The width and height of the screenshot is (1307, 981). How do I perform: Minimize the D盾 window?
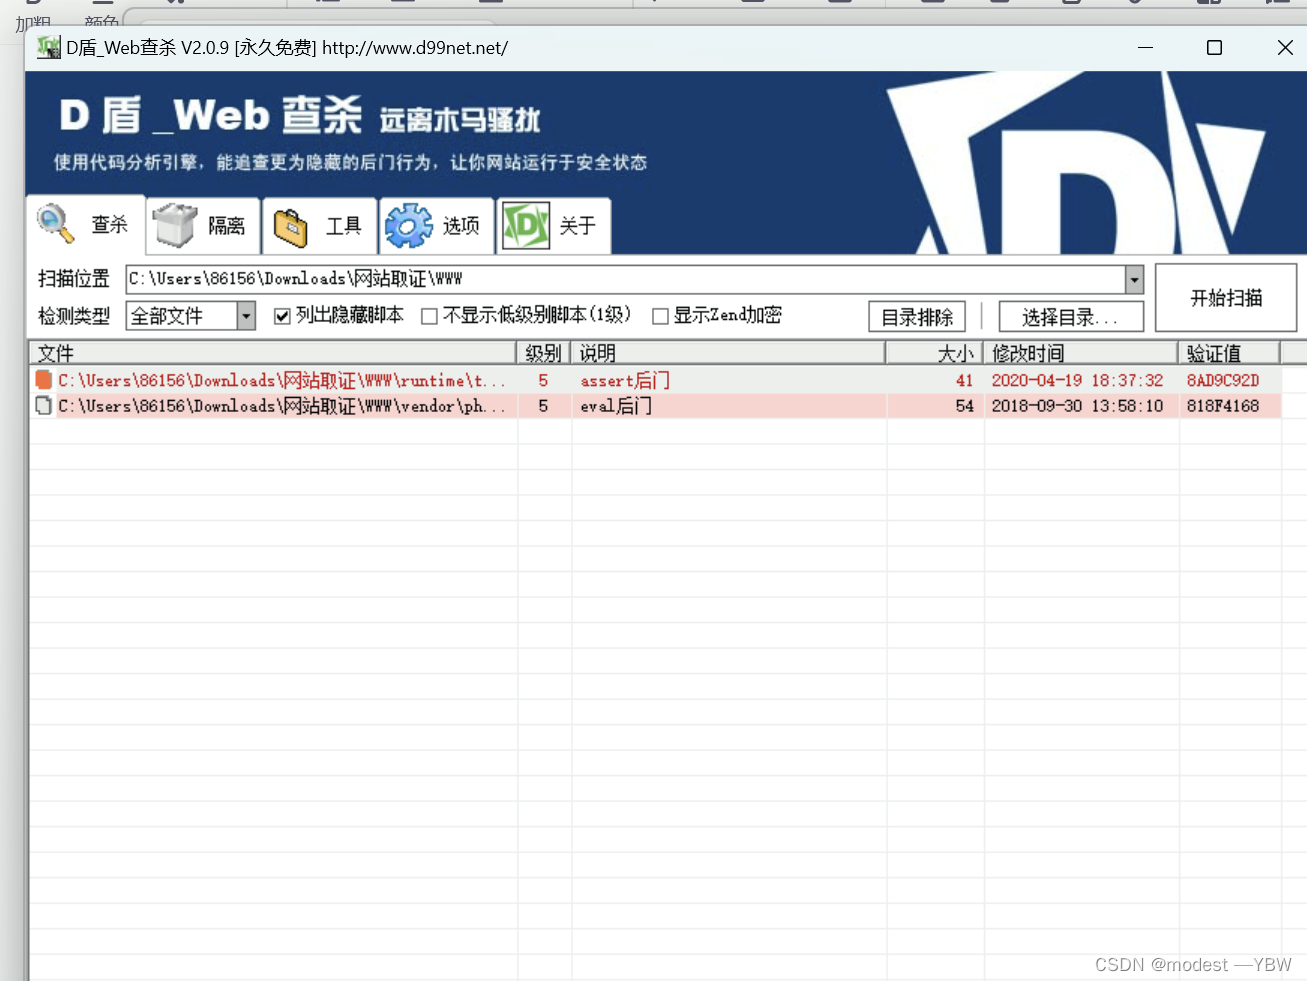(1145, 47)
